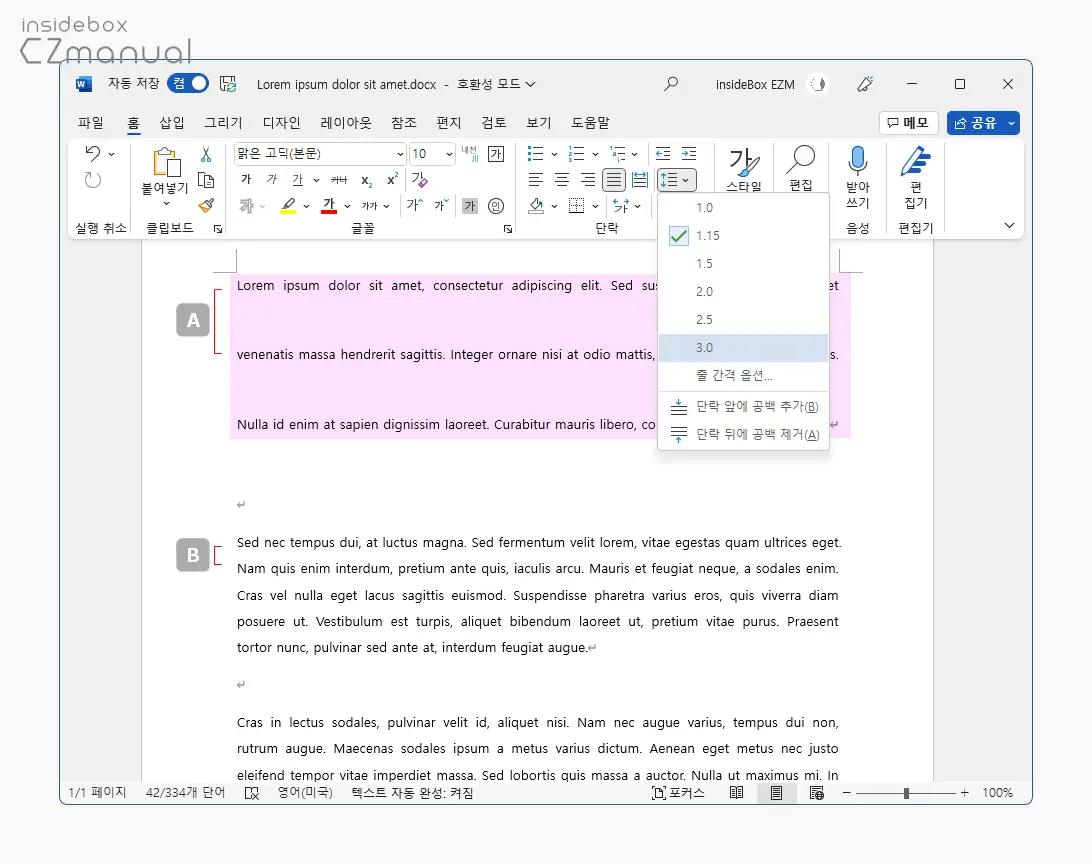
Task: Open the 검토 ribbon tab
Action: [494, 123]
